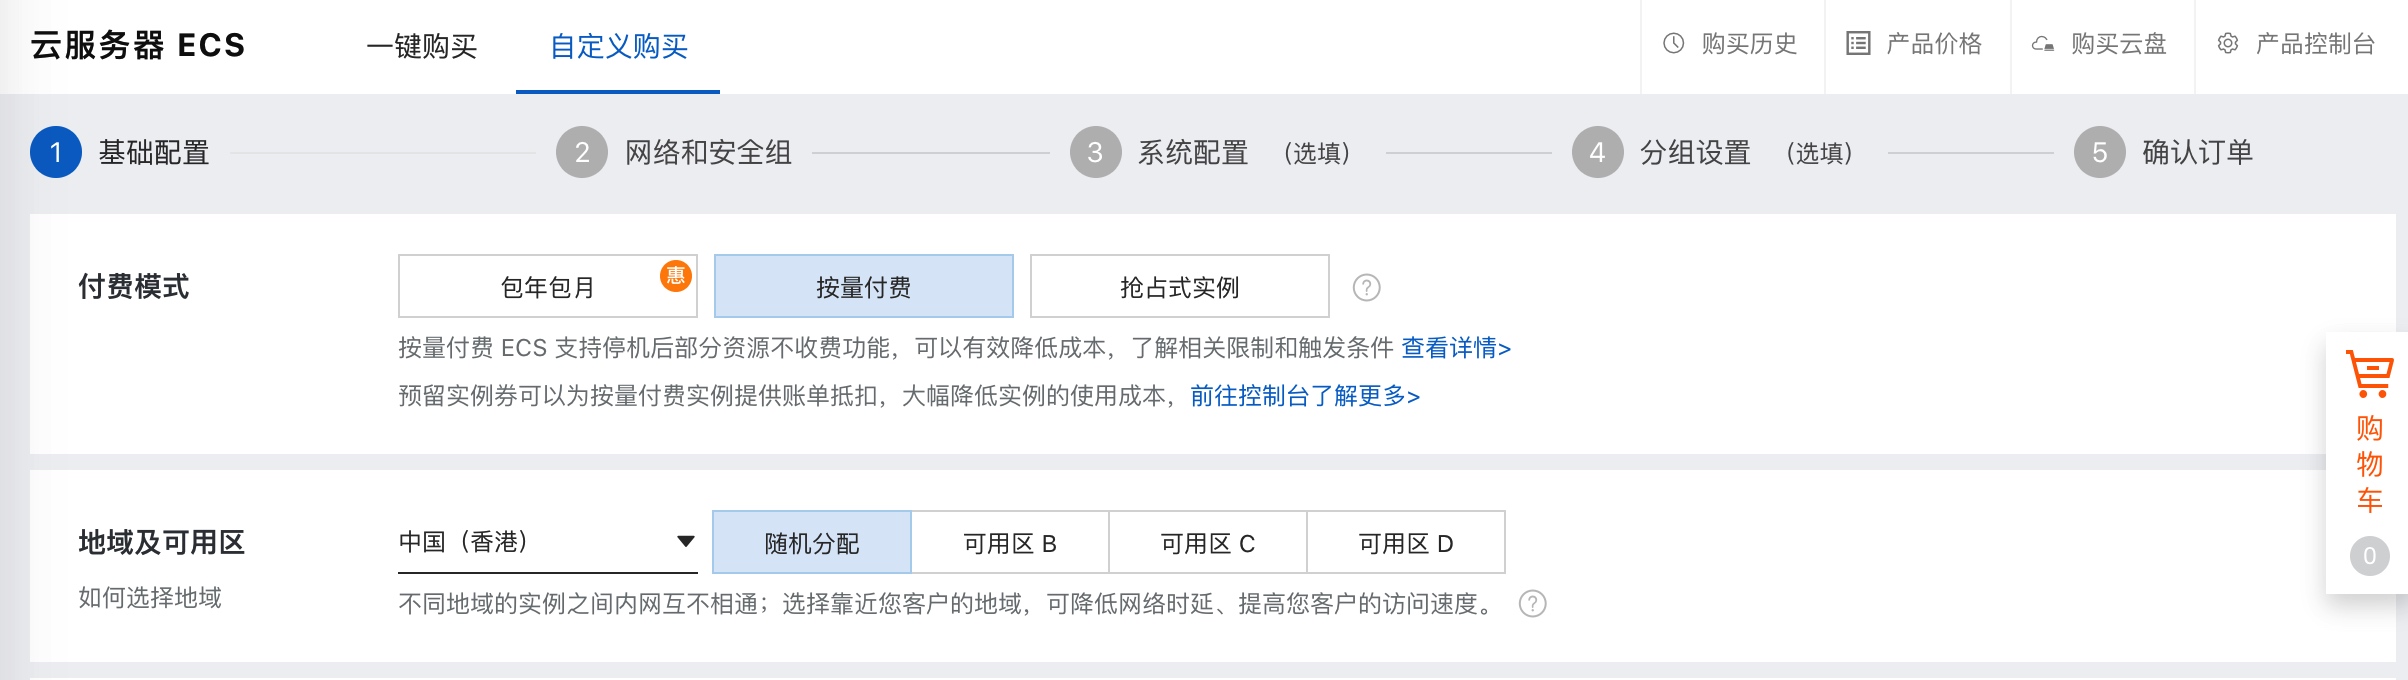Switch to 一键购买 tab
The width and height of the screenshot is (2408, 680).
[x=422, y=46]
